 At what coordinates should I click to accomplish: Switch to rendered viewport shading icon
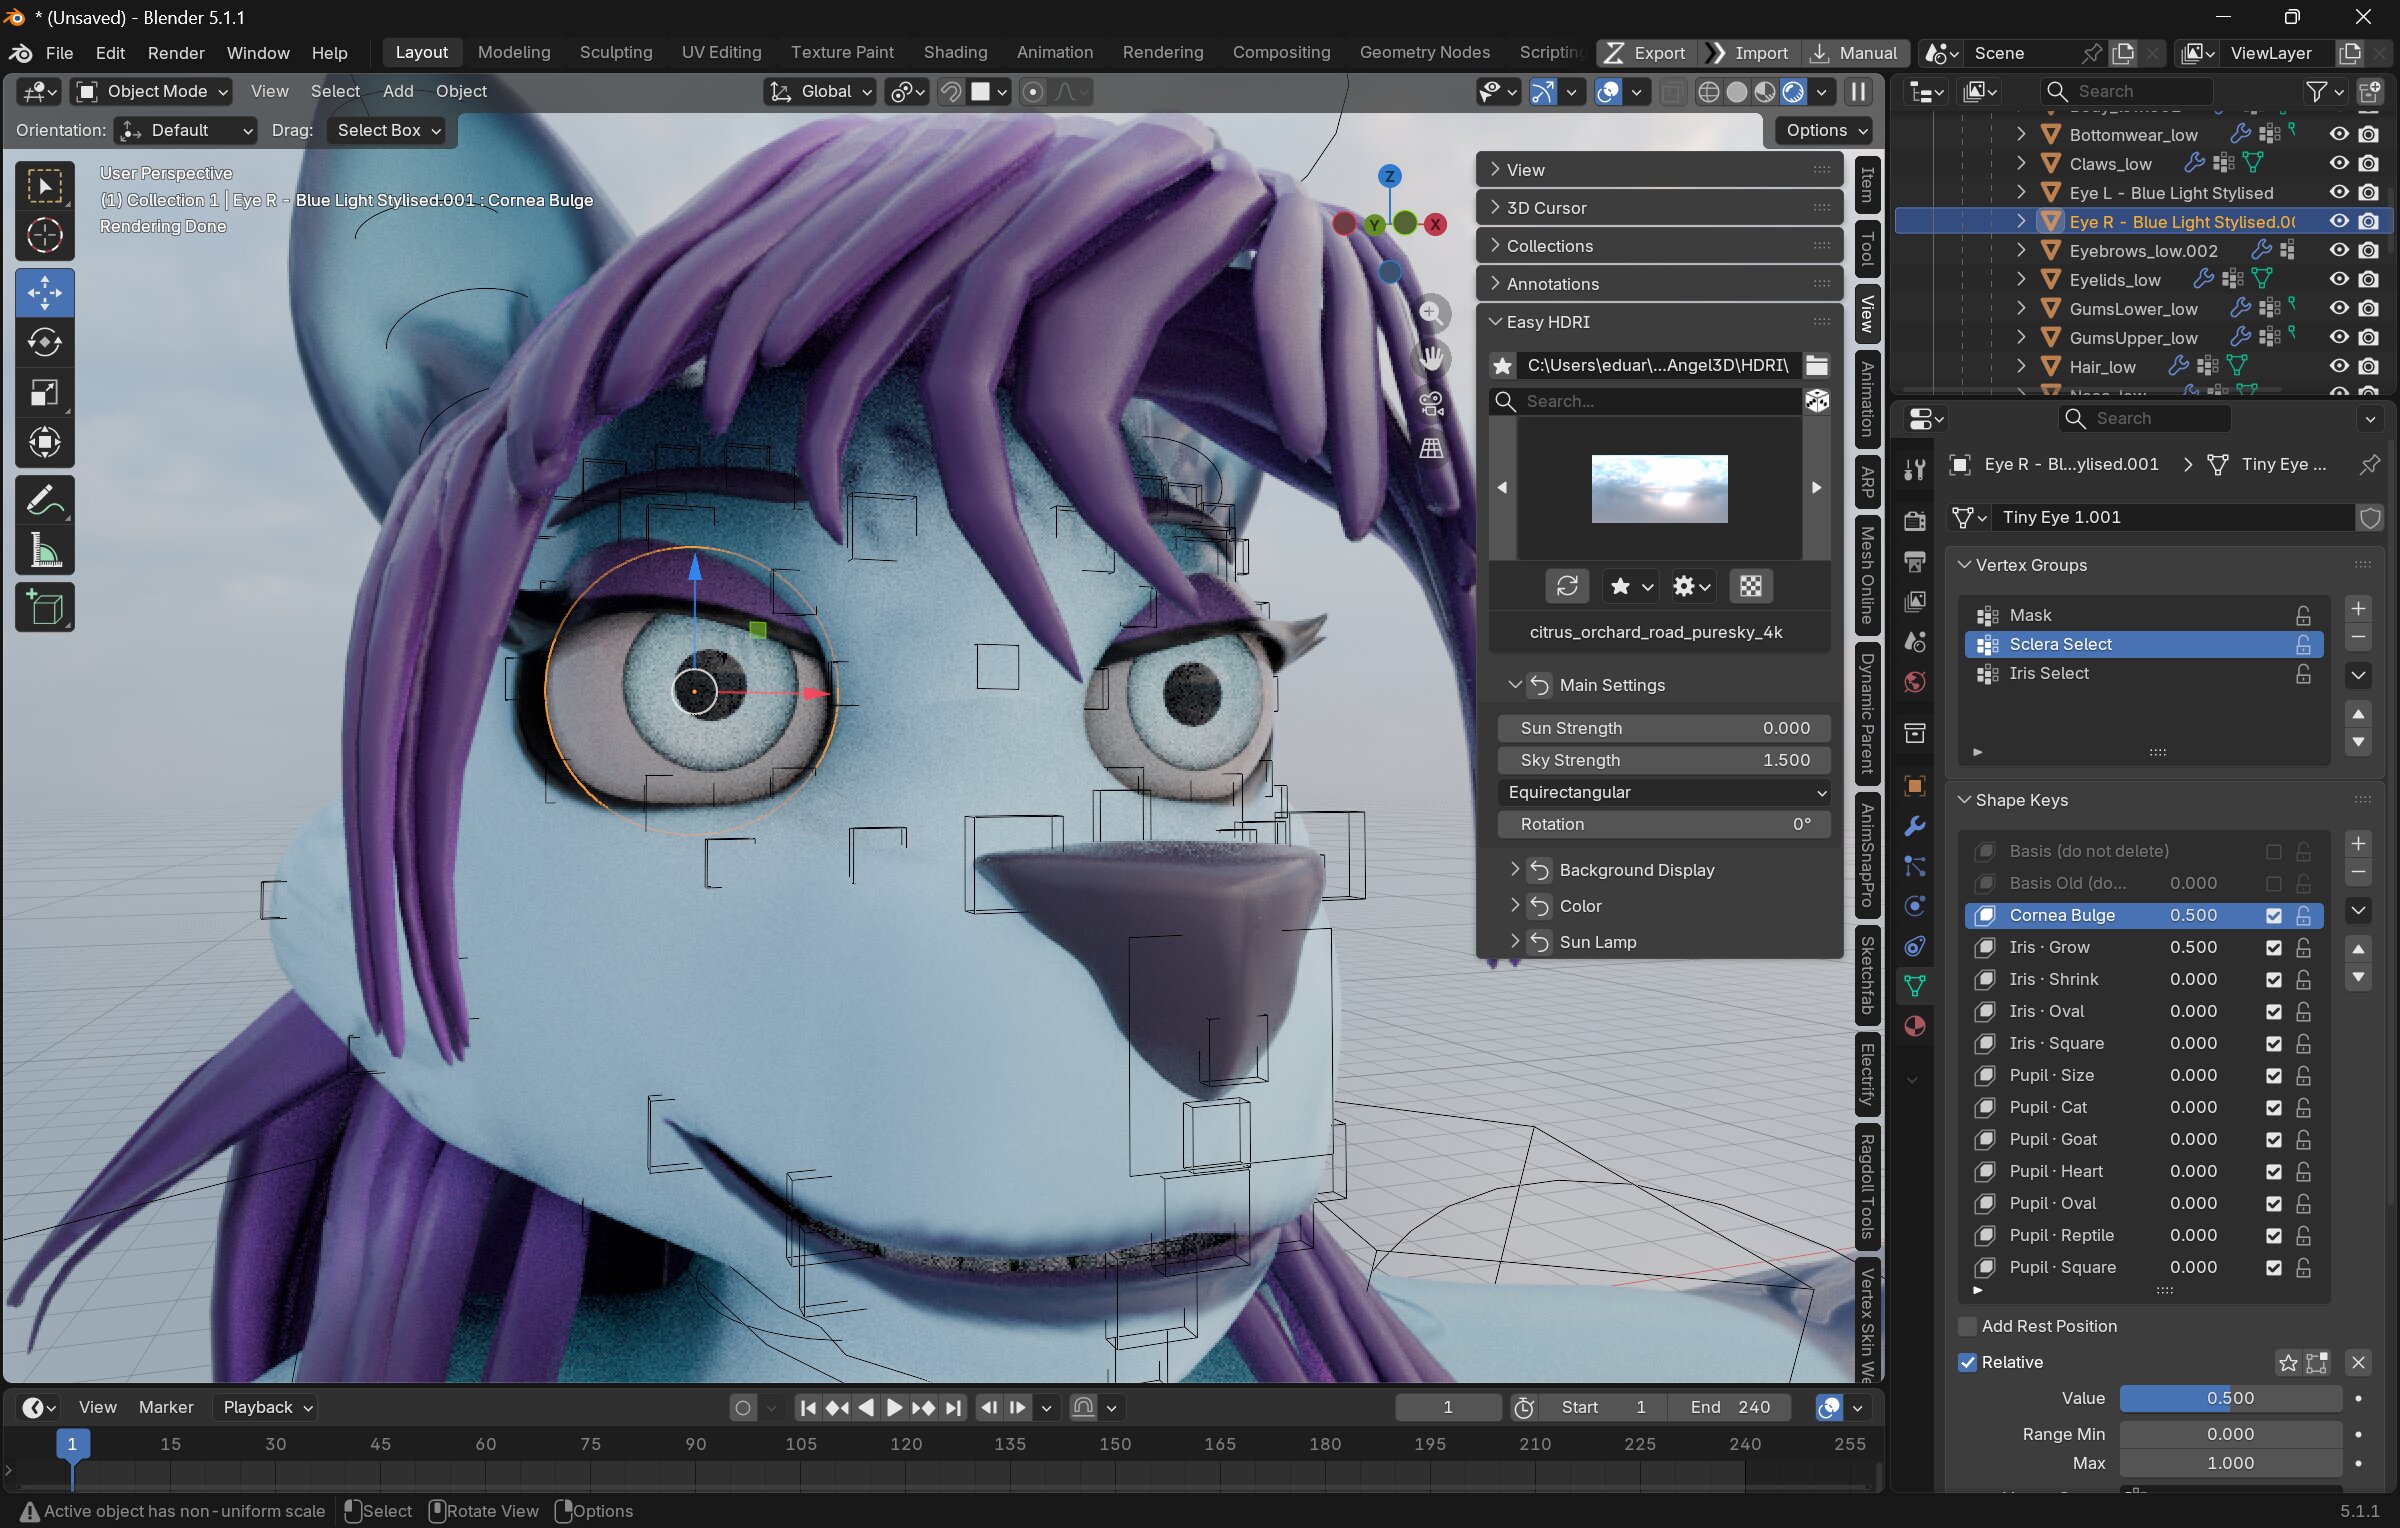pyautogui.click(x=1793, y=92)
